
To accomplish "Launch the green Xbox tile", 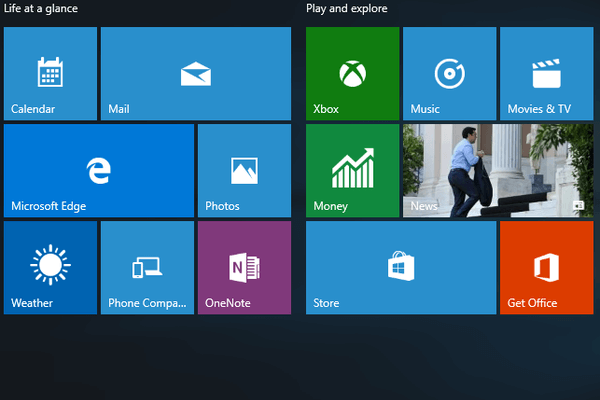I will [352, 73].
